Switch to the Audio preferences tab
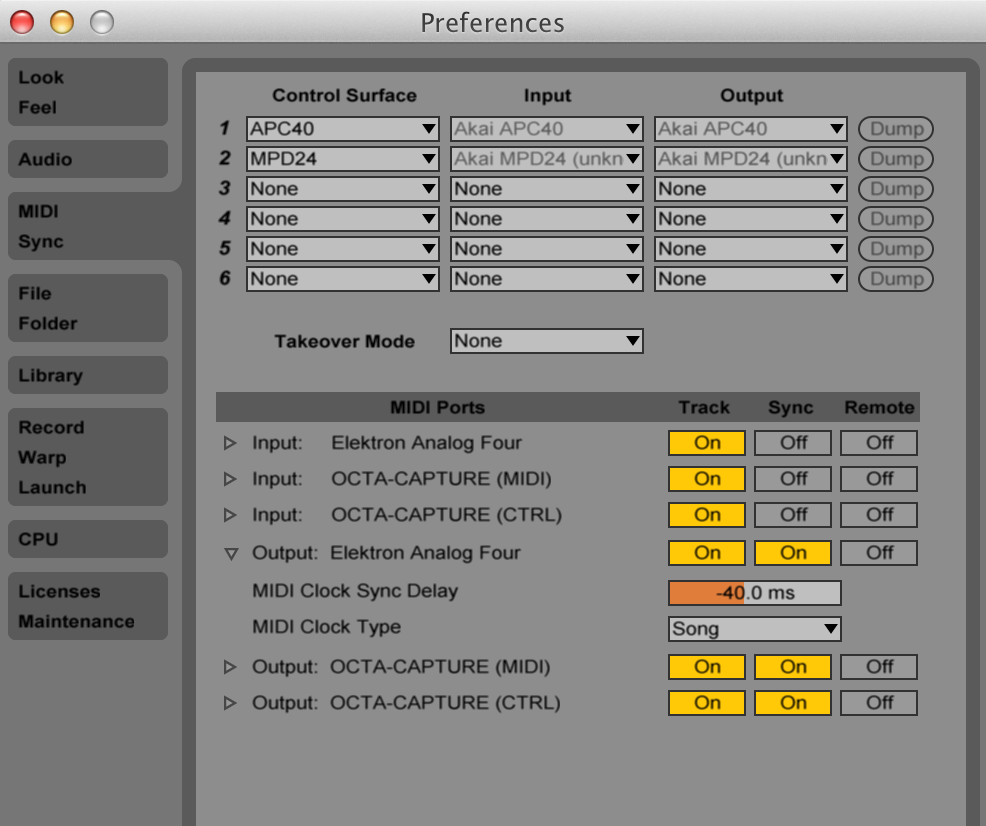986x826 pixels. 88,159
